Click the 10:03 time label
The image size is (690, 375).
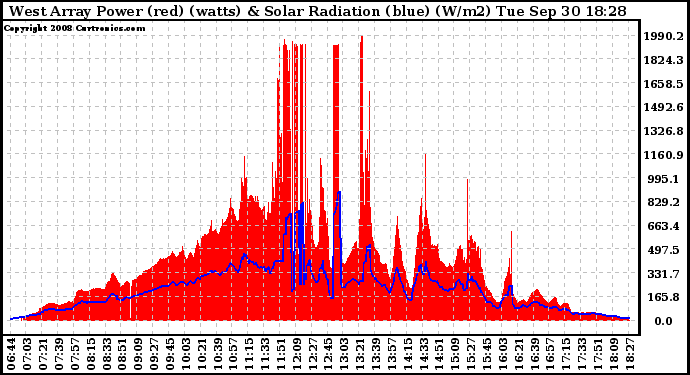(x=186, y=354)
